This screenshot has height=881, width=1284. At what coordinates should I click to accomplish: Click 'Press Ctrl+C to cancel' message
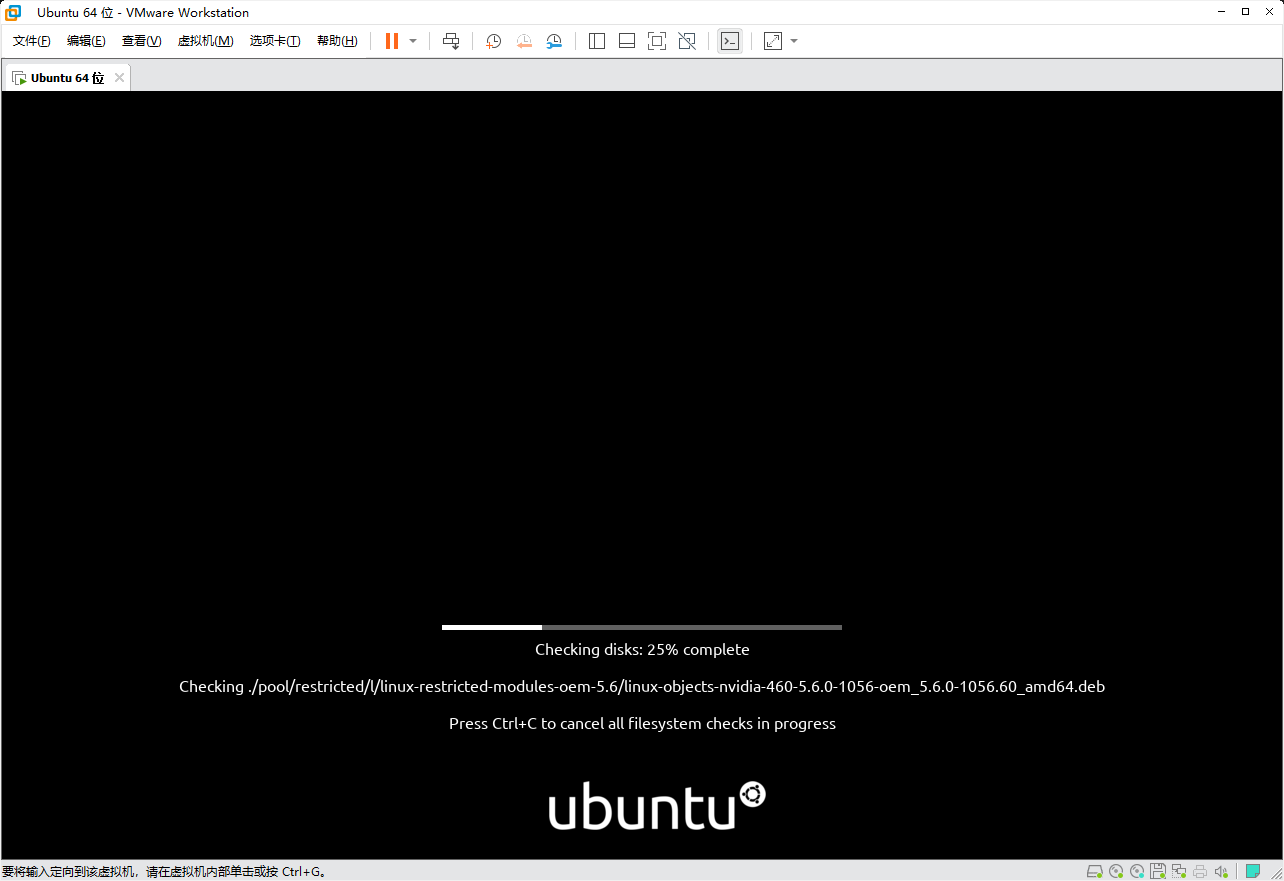click(x=642, y=724)
